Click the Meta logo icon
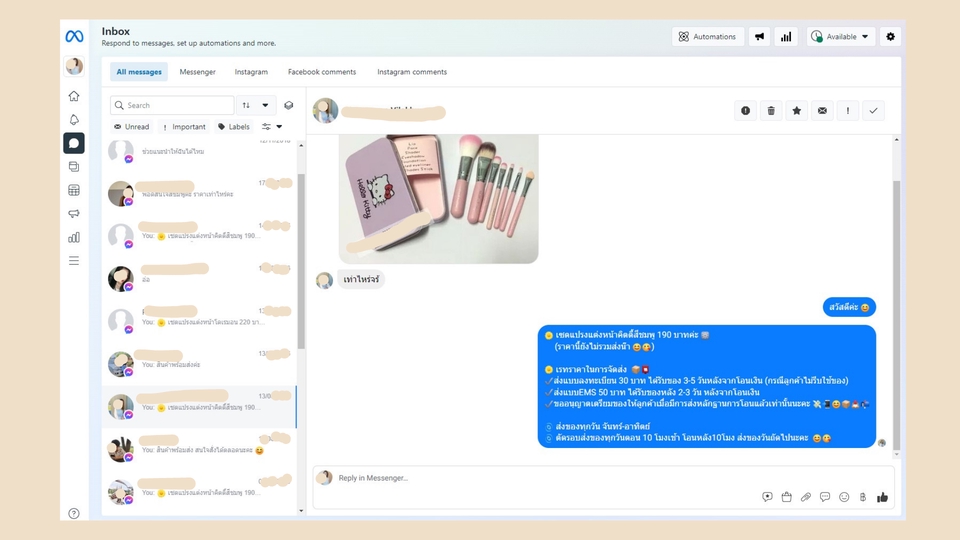The height and width of the screenshot is (540, 960). pyautogui.click(x=74, y=37)
